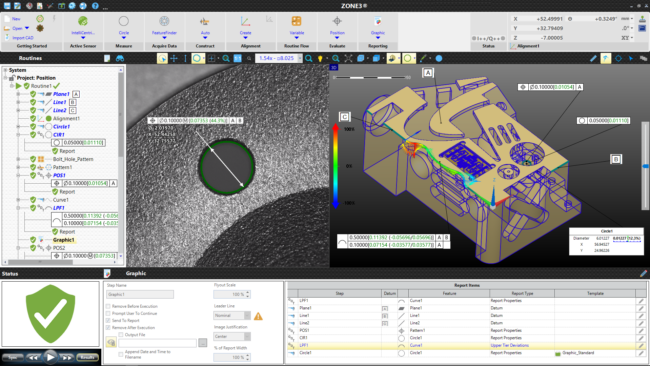This screenshot has height=366, width=650.
Task: Click the warning triangle beside Leader Line
Action: (x=258, y=316)
